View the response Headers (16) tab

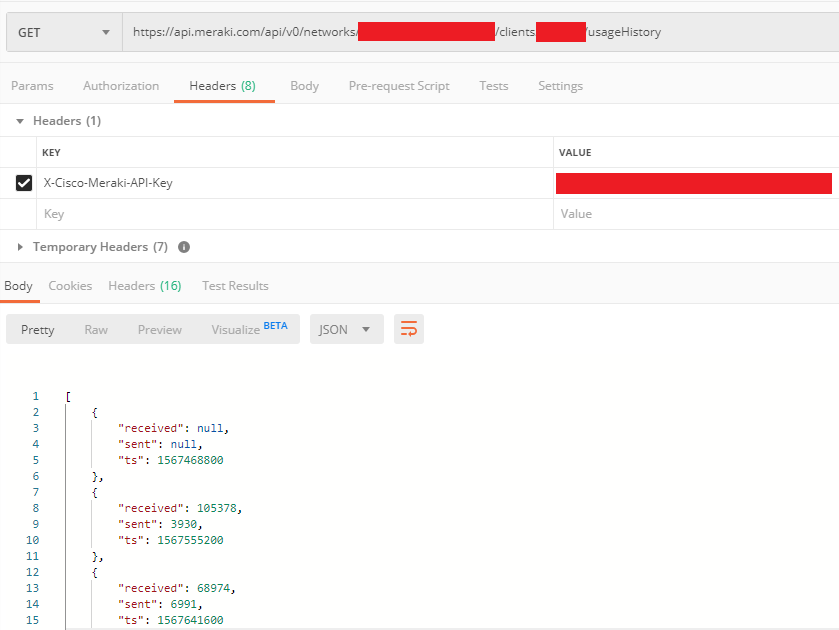(144, 286)
